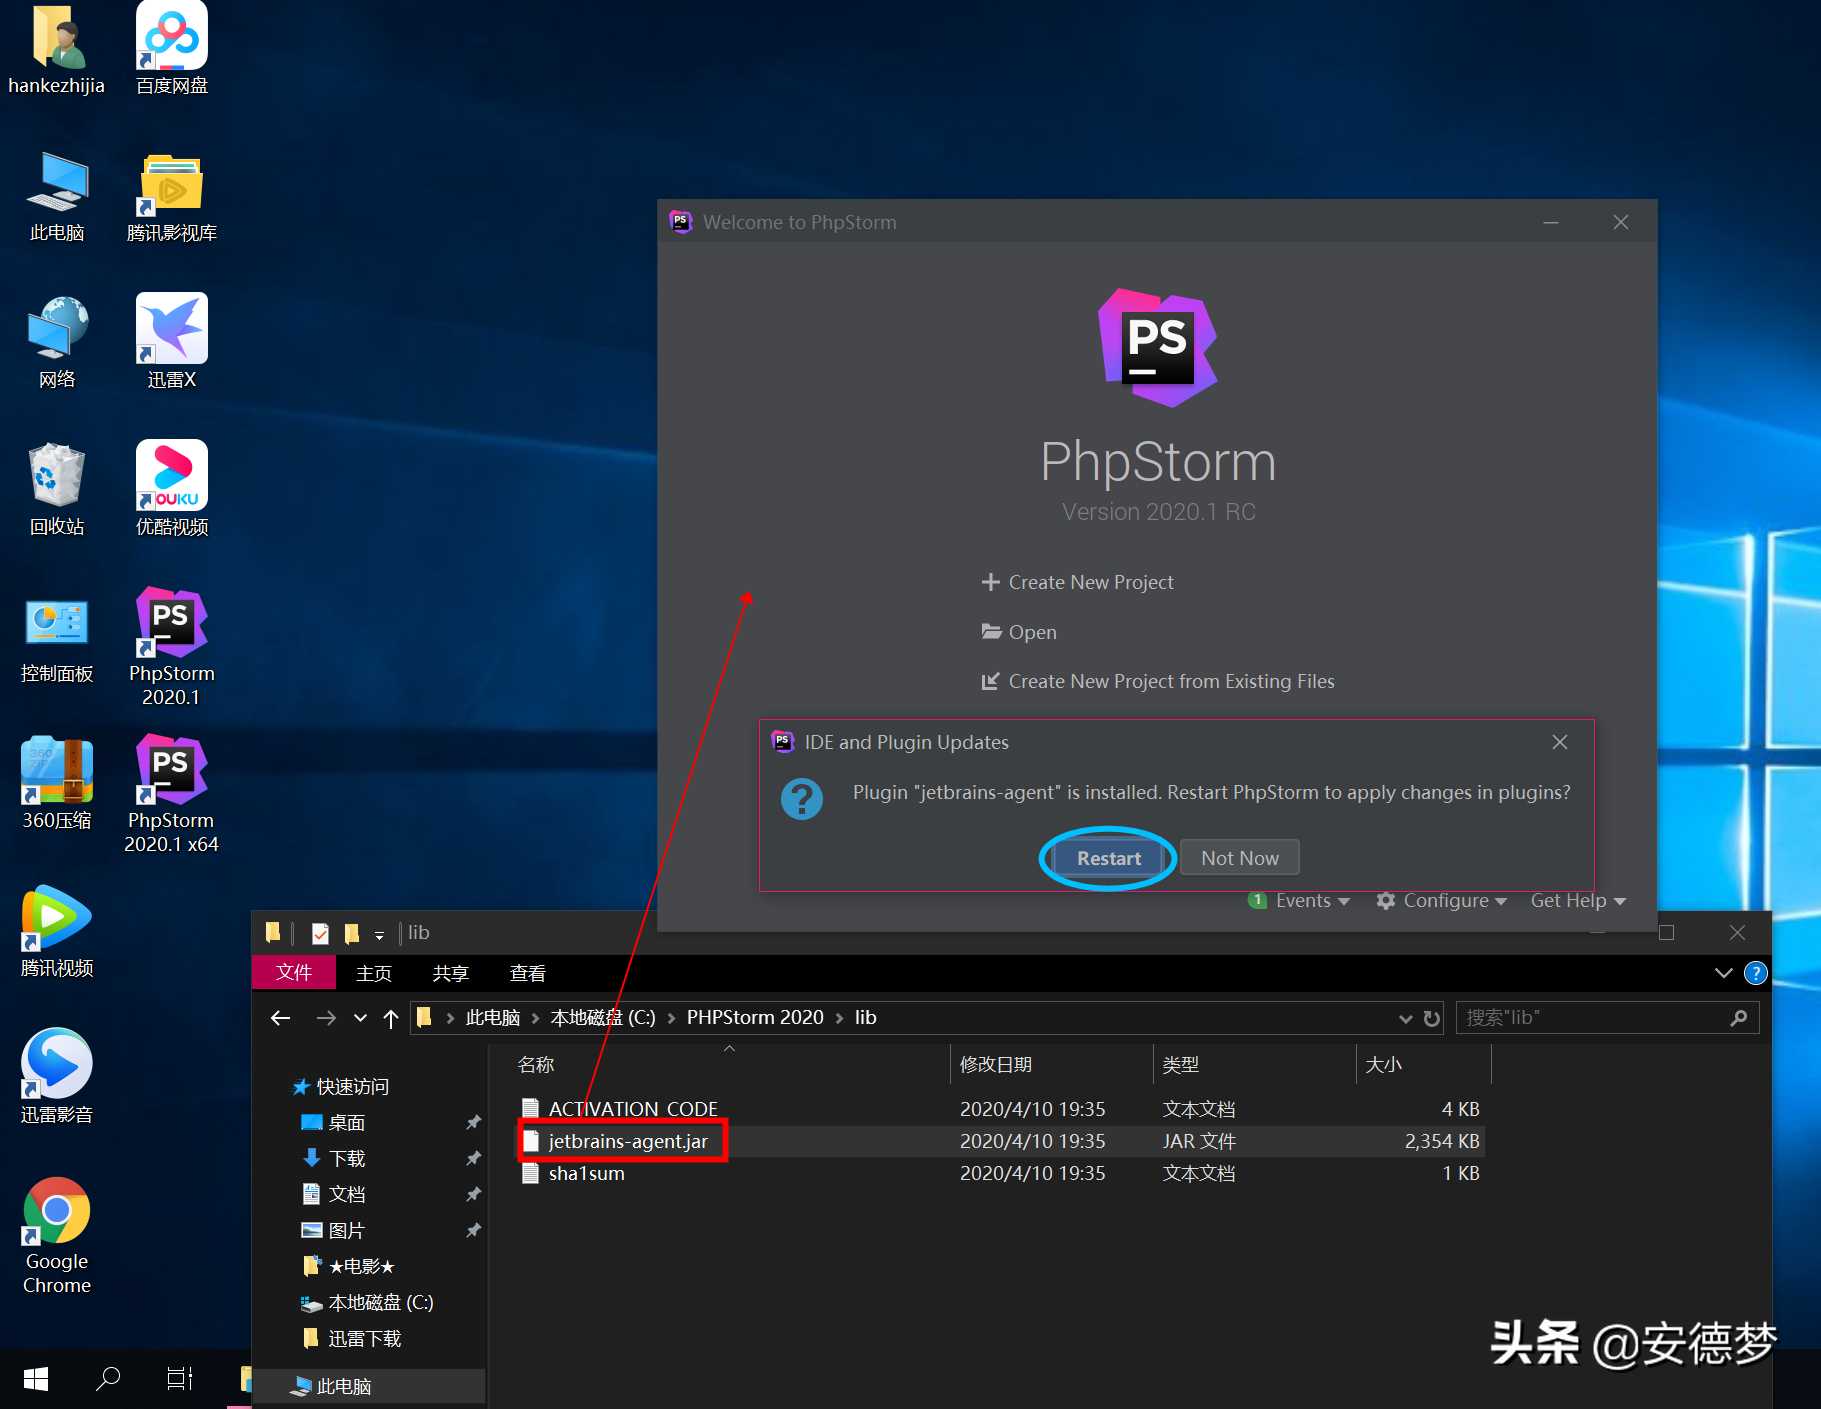This screenshot has height=1409, width=1821.
Task: Click Create New Project from Existing Files
Action: (1158, 681)
